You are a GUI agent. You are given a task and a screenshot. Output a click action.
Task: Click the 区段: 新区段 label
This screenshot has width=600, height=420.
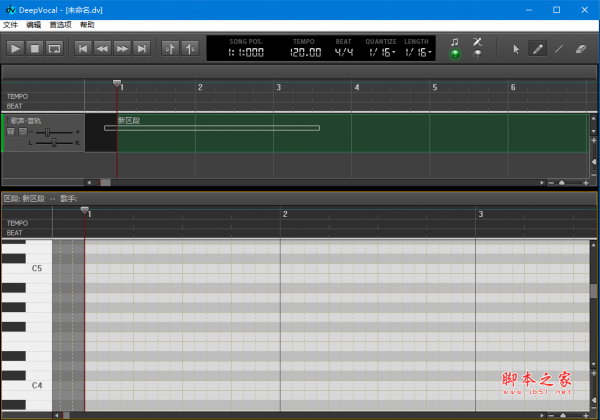pyautogui.click(x=24, y=199)
